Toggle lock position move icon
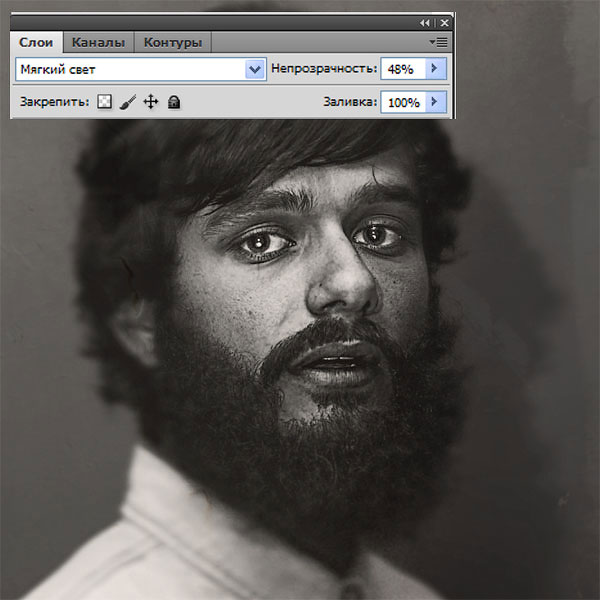Image resolution: width=600 pixels, height=600 pixels. pos(151,102)
